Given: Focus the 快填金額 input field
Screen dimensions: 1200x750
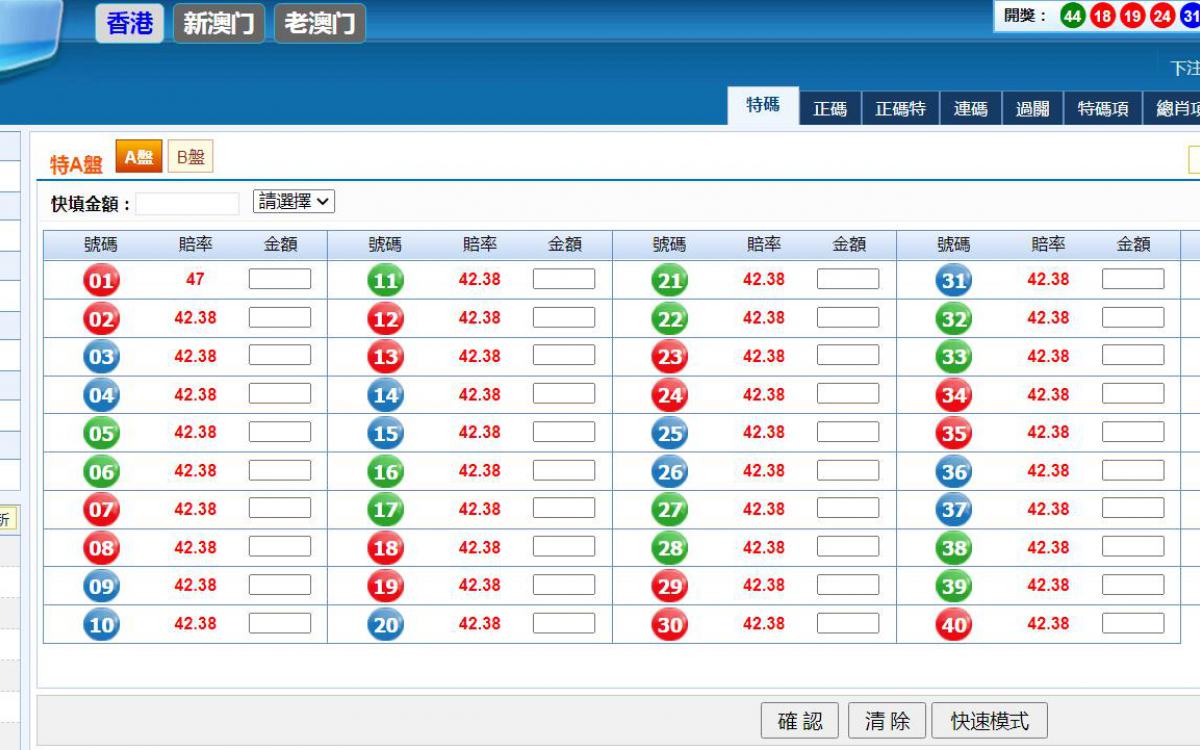Looking at the screenshot, I should (x=187, y=204).
